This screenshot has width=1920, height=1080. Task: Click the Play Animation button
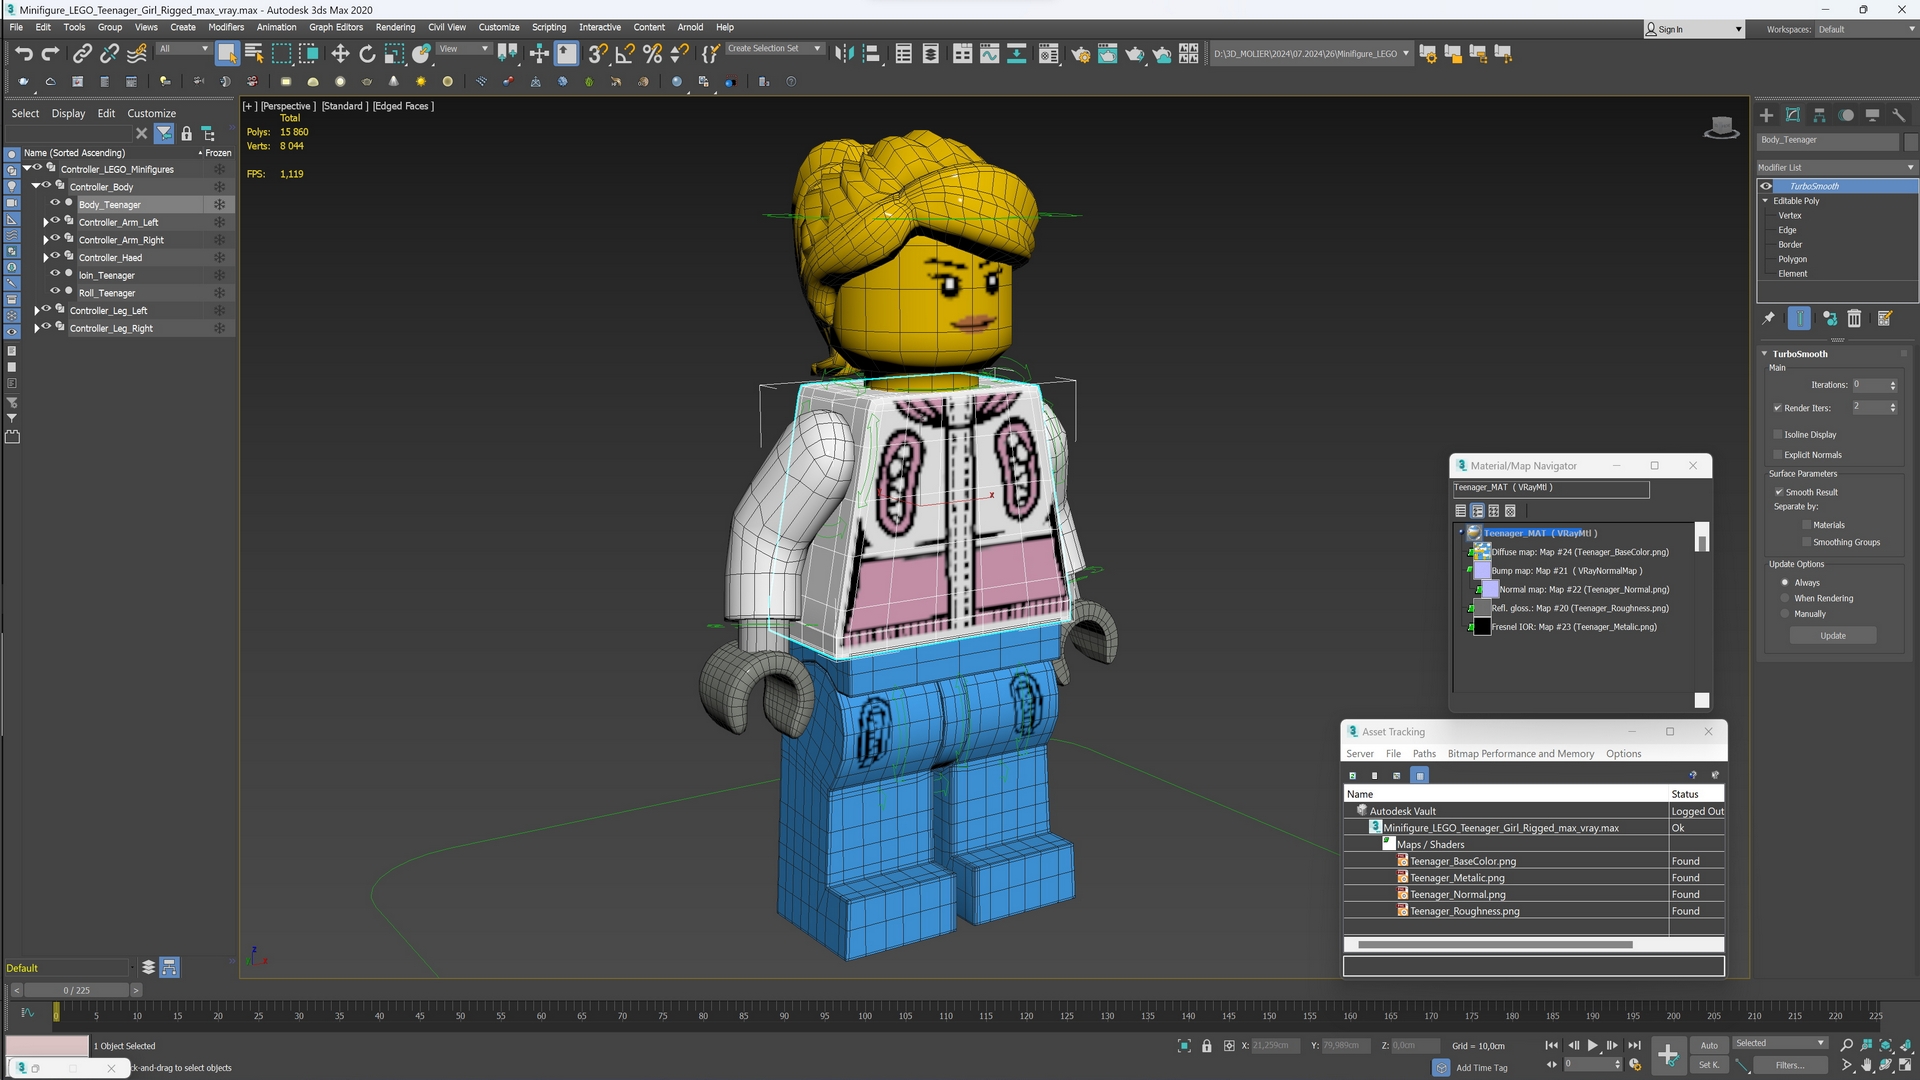click(1593, 1045)
